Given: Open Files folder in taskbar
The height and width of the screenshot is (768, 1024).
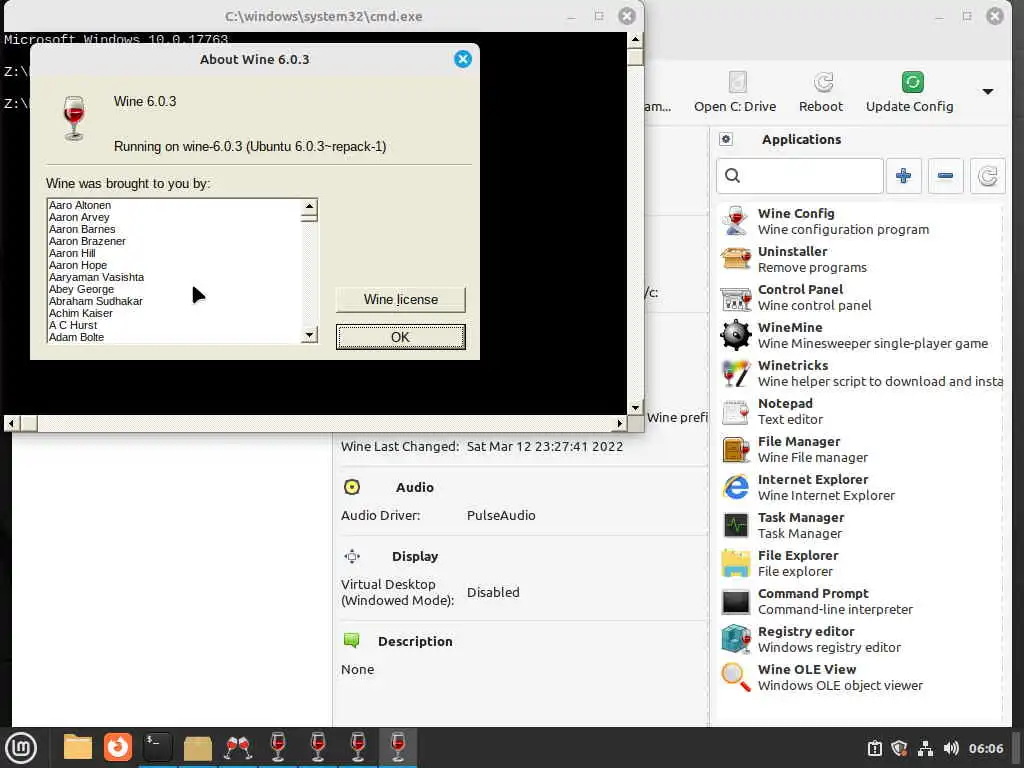Looking at the screenshot, I should pos(78,747).
